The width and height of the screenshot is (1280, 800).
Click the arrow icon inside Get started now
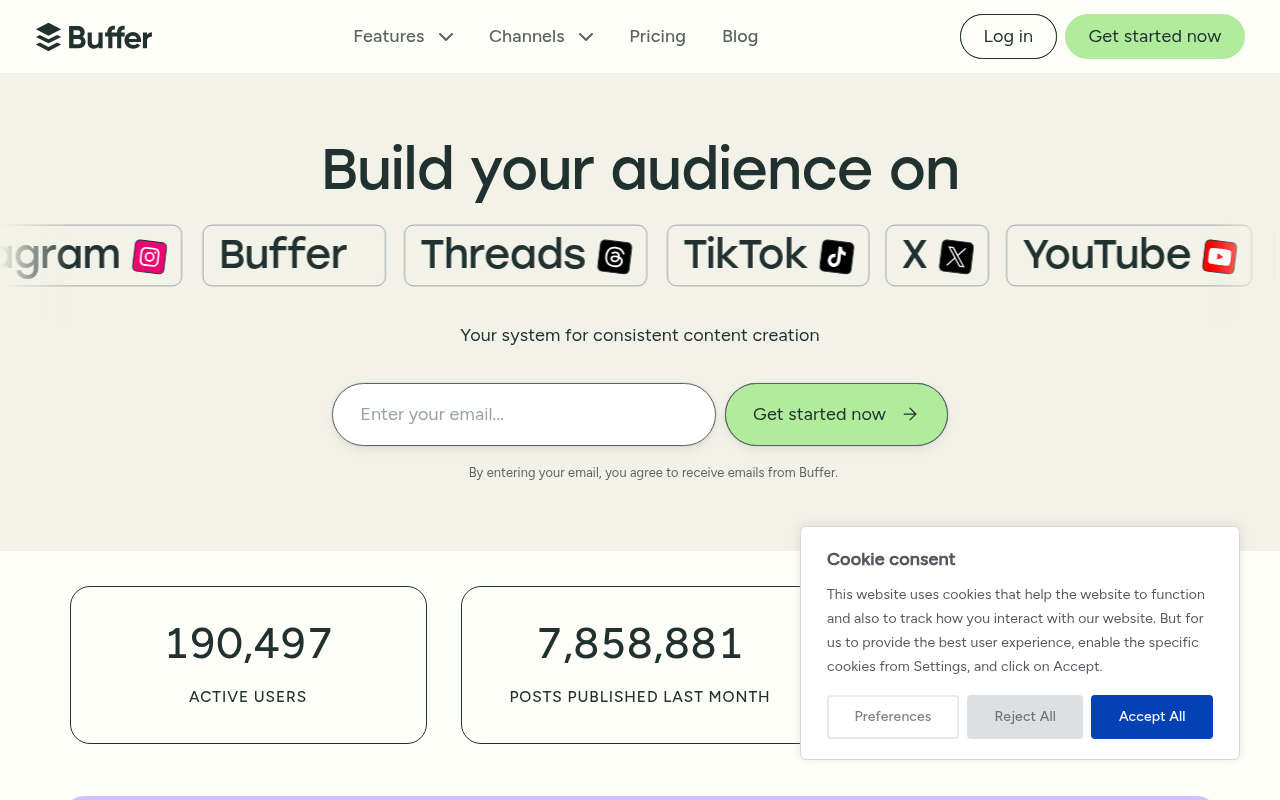(909, 413)
